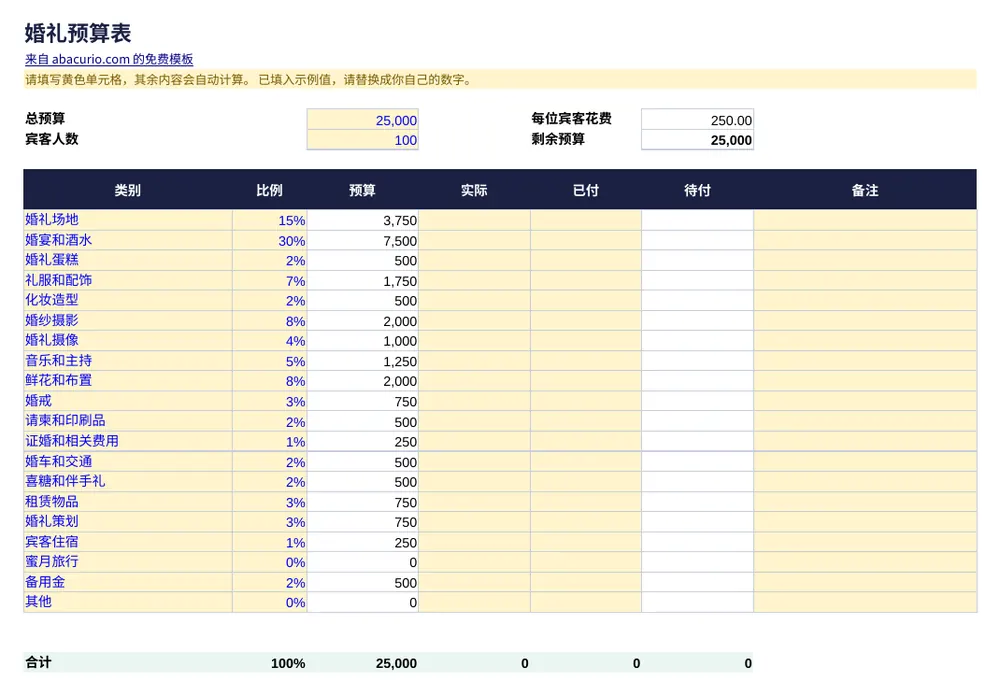Select the 备注 cell for 其他
Screen dimensions: 1000x695
click(865, 602)
